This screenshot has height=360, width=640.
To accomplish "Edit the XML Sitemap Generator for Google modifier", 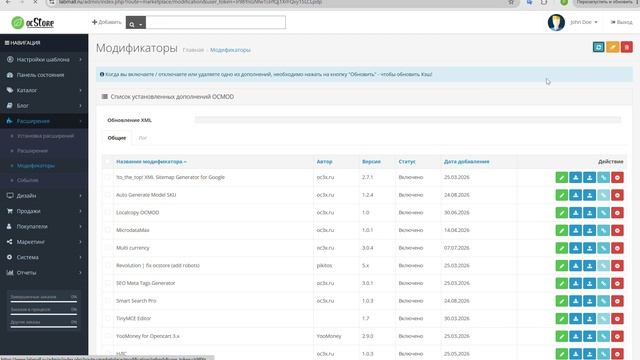I will pyautogui.click(x=562, y=177).
